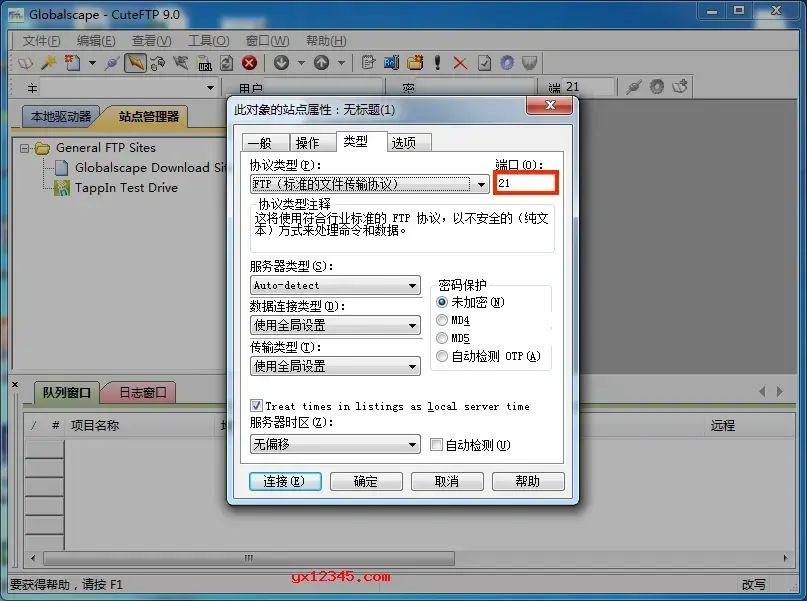Open the 编辑(E) menu

click(x=96, y=41)
